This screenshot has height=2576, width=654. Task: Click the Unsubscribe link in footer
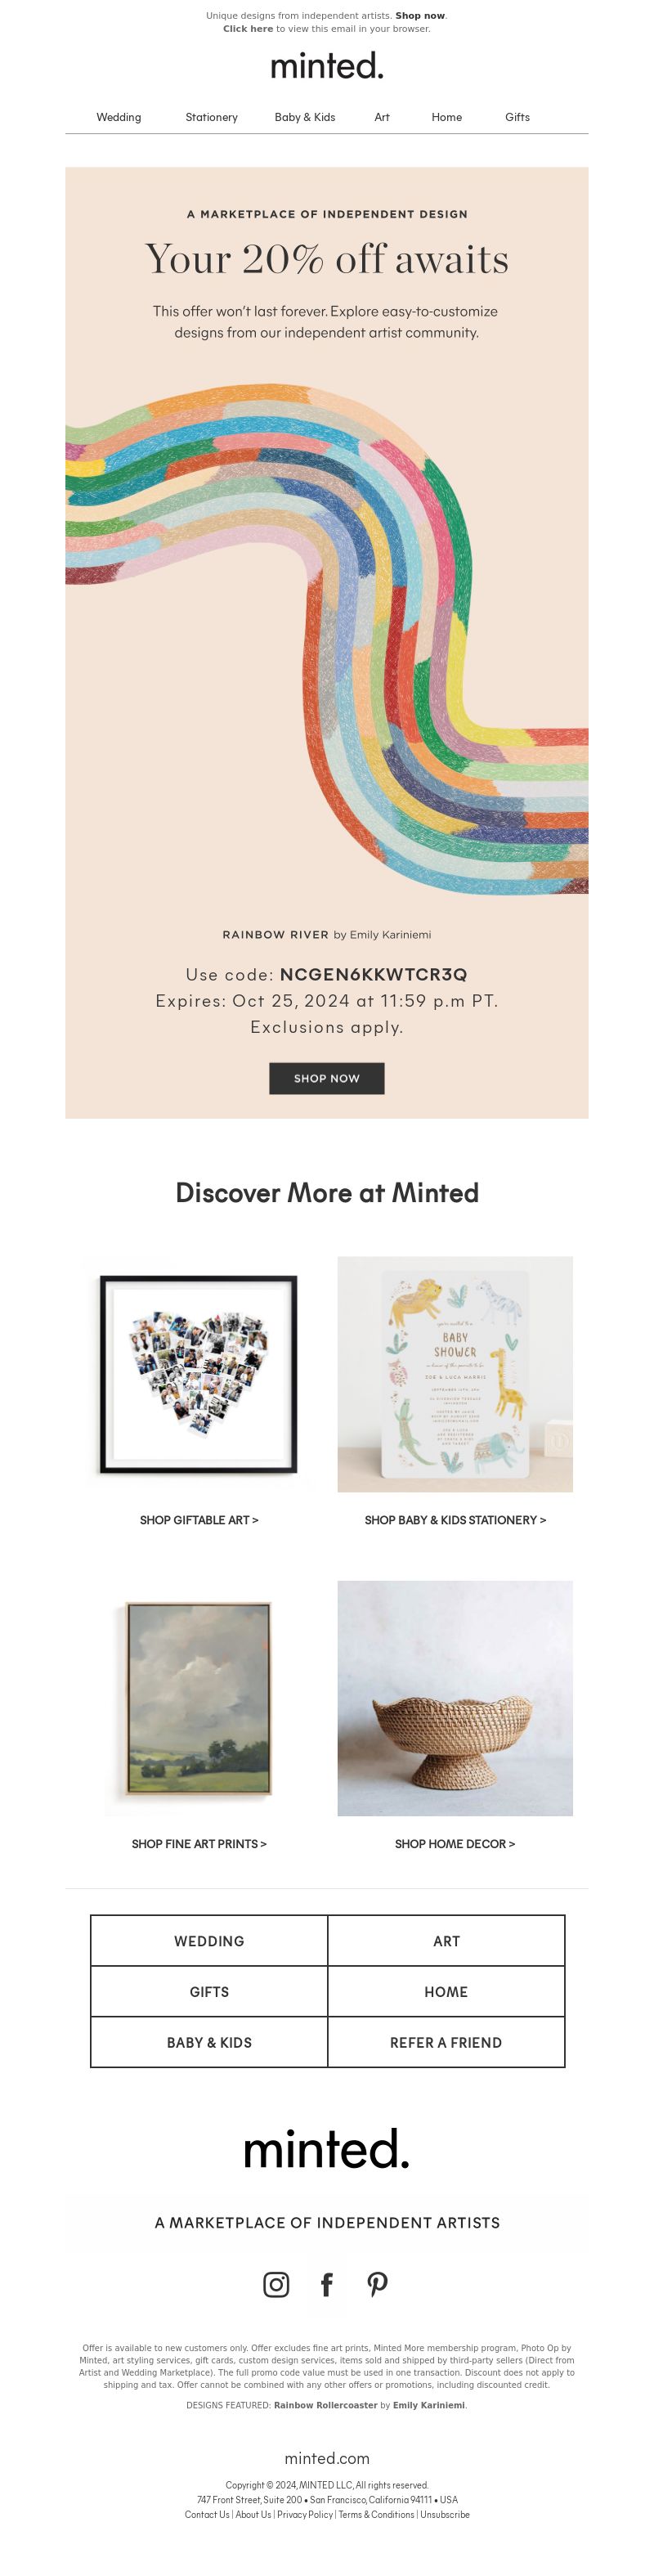coord(445,2514)
